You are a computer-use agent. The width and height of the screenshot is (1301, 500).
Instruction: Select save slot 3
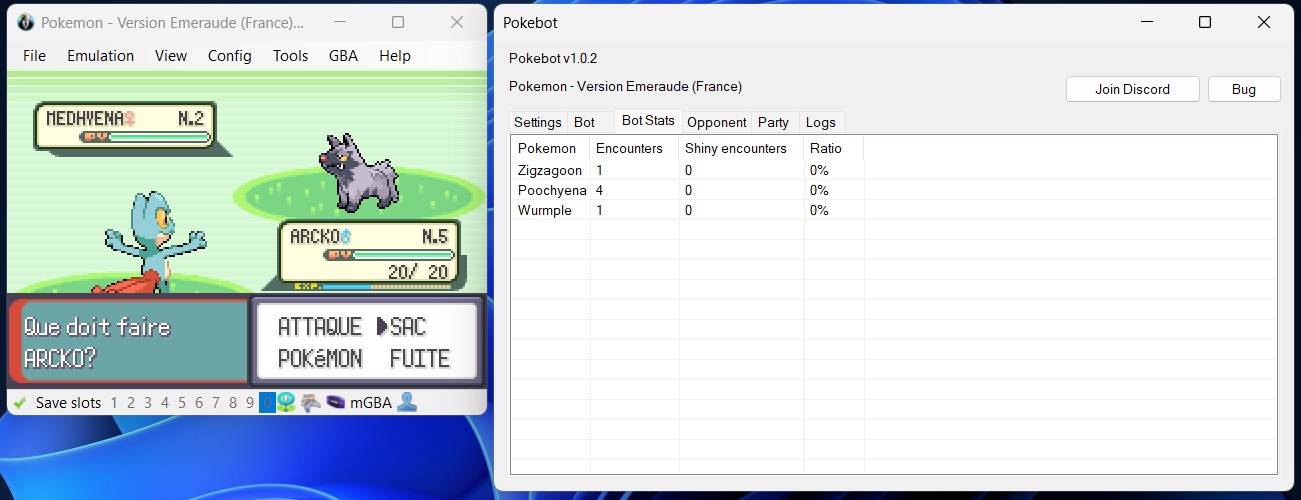click(148, 403)
